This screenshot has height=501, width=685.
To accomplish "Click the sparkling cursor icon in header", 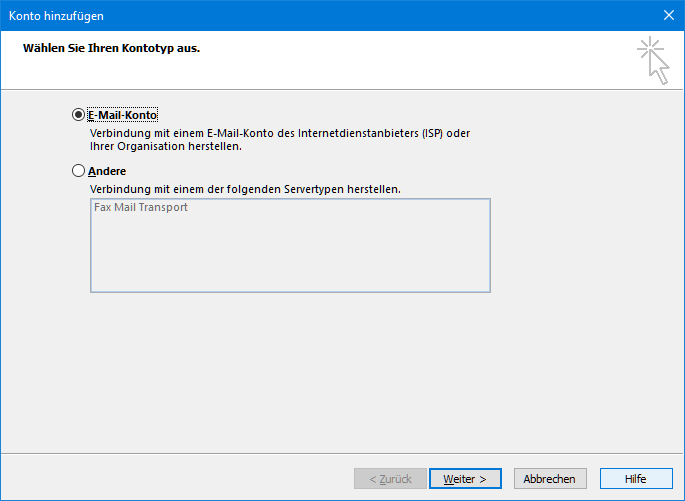I will pos(652,60).
